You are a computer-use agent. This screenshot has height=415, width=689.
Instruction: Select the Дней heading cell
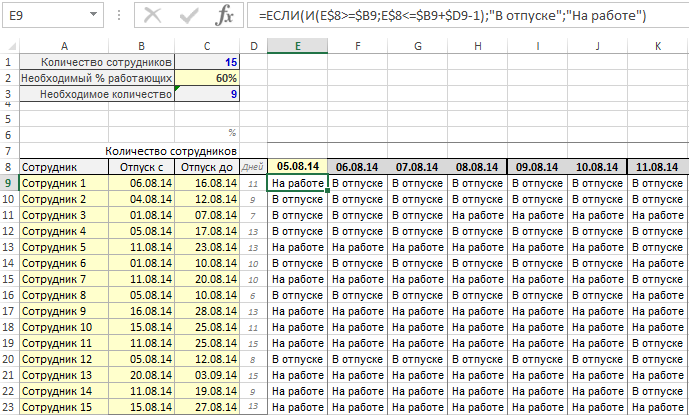pos(253,167)
